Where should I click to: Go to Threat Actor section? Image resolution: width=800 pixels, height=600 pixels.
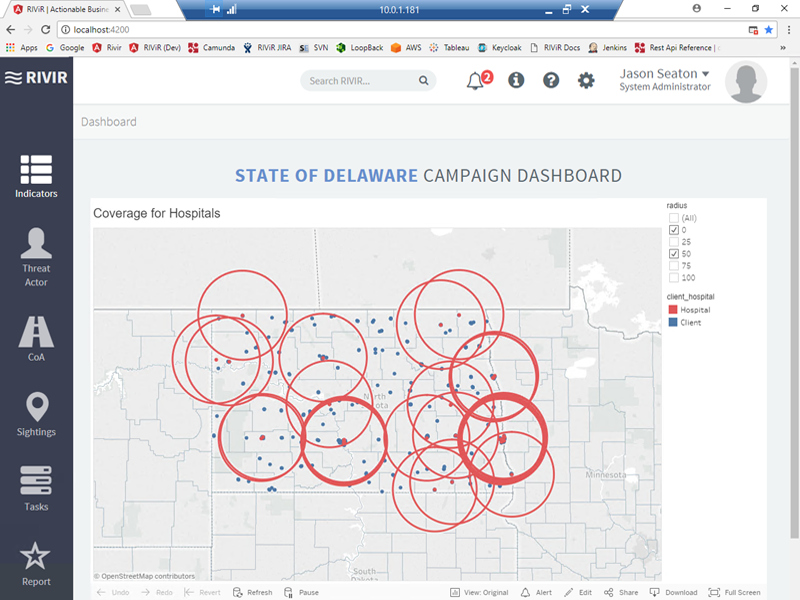pyautogui.click(x=37, y=256)
